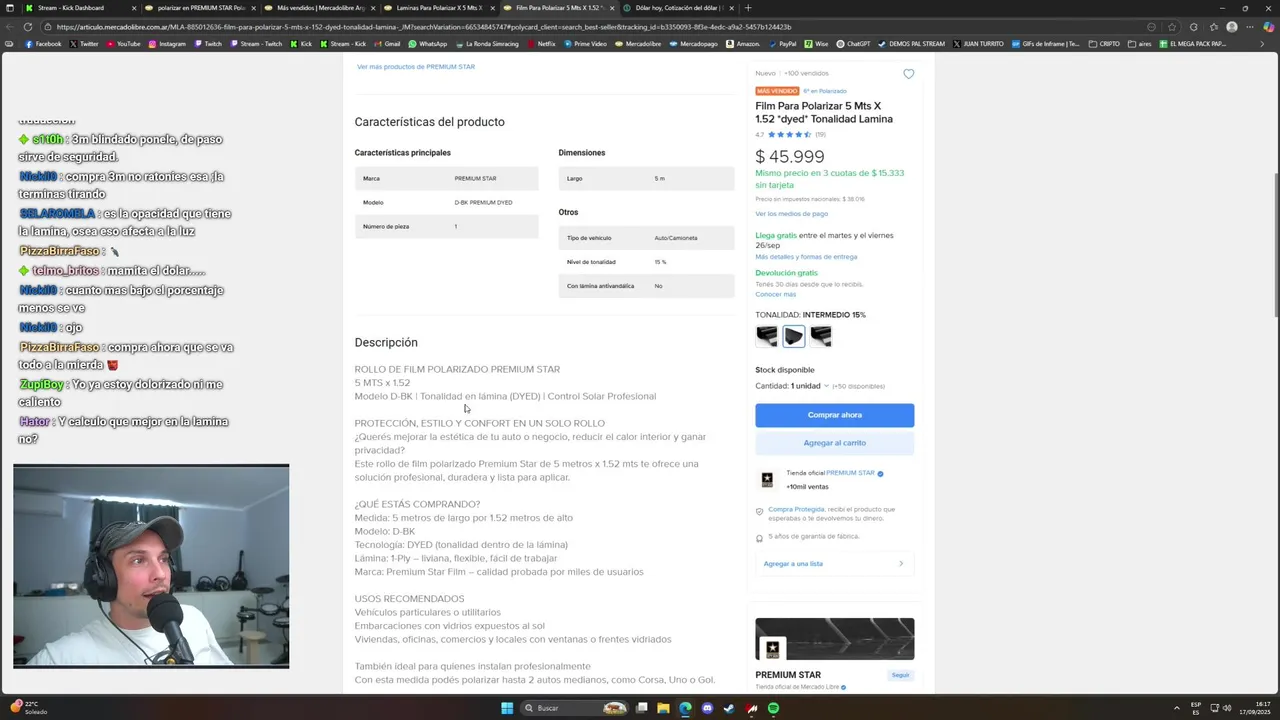Open Prime Video bookmark

[585, 44]
